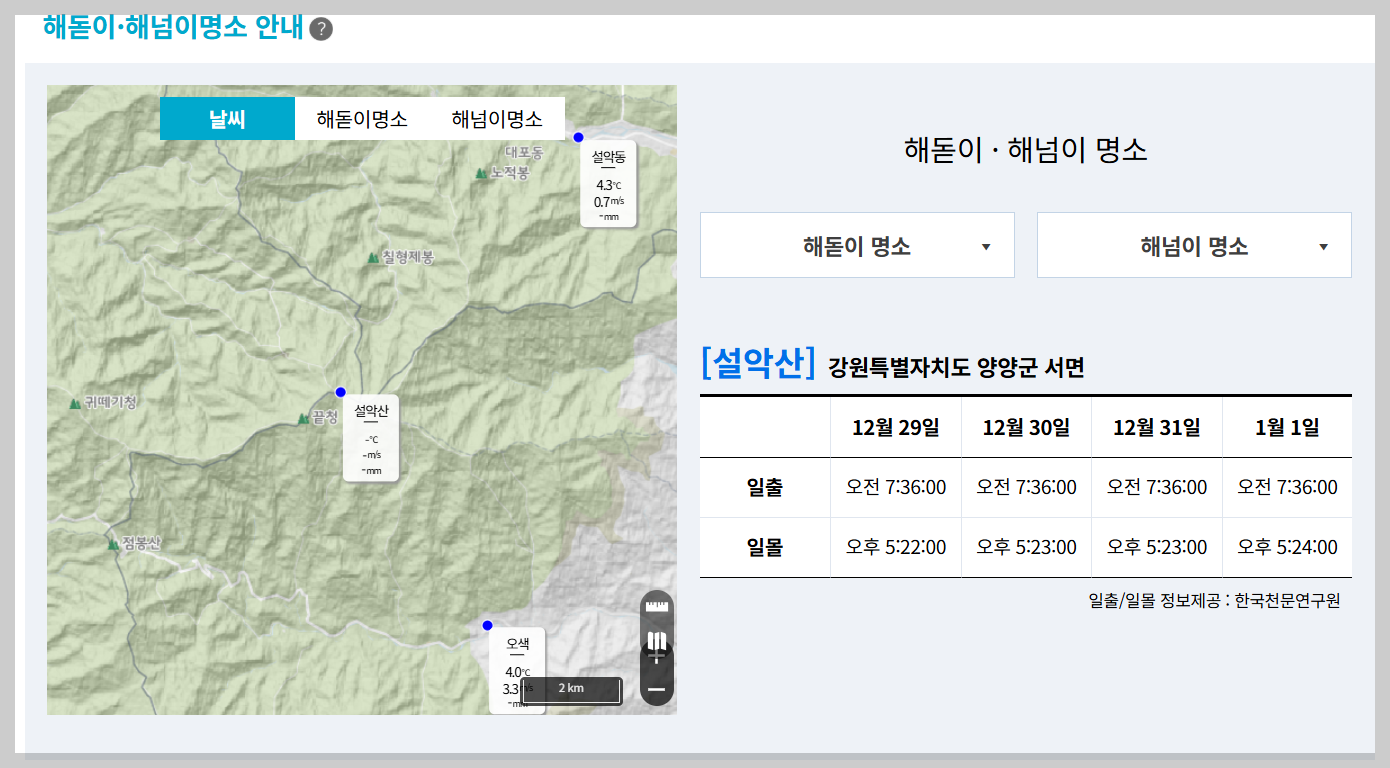Zoom out the map with minus button
The width and height of the screenshot is (1390, 768).
click(x=657, y=689)
